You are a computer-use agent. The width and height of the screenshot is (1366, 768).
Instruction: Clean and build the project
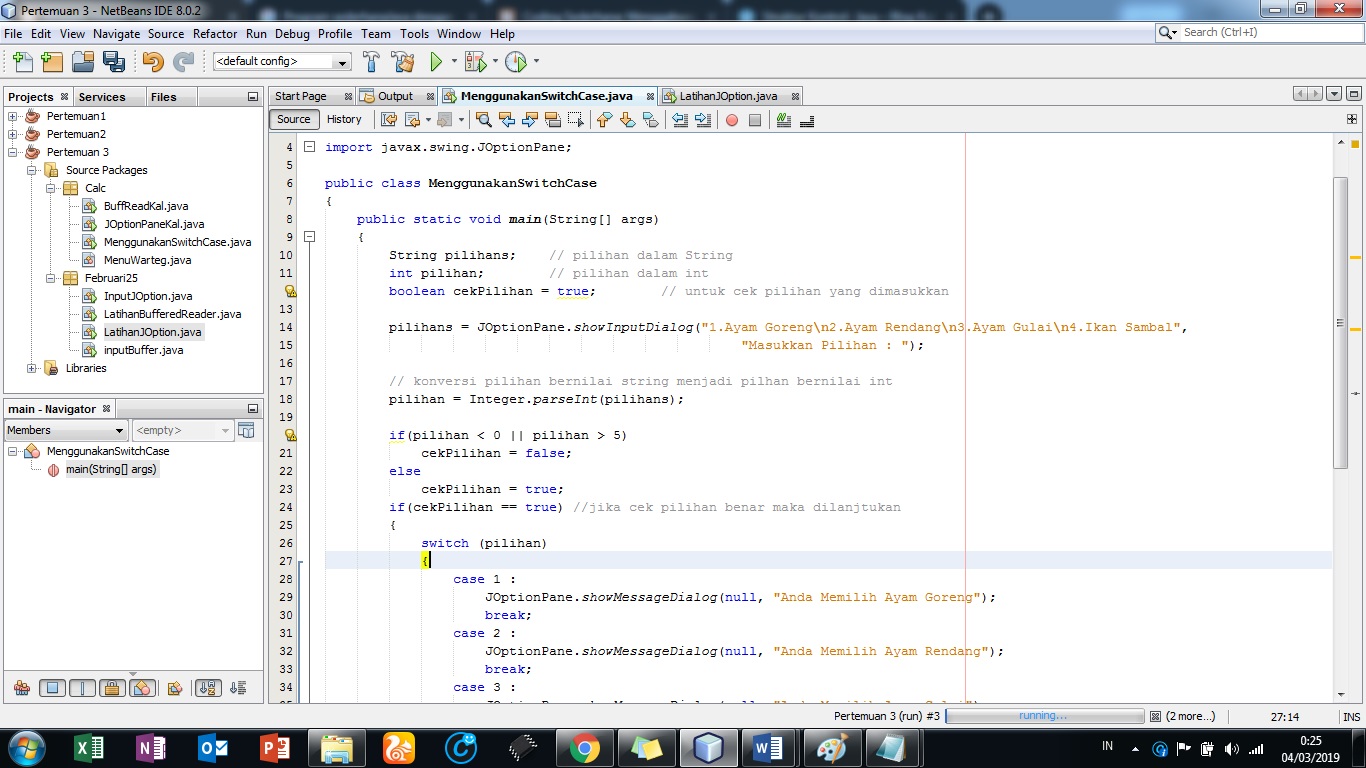coord(402,61)
